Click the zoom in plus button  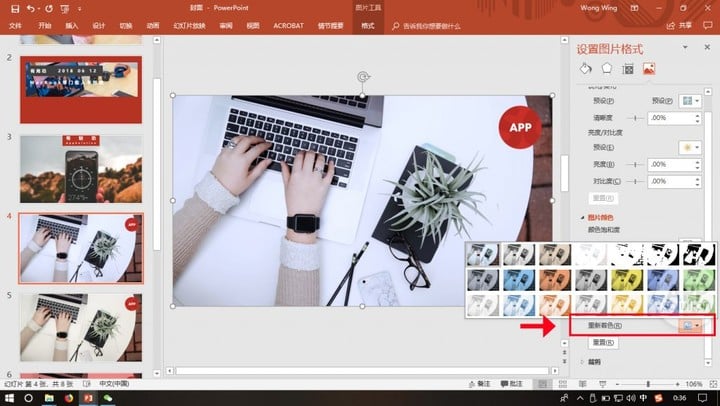[x=677, y=384]
